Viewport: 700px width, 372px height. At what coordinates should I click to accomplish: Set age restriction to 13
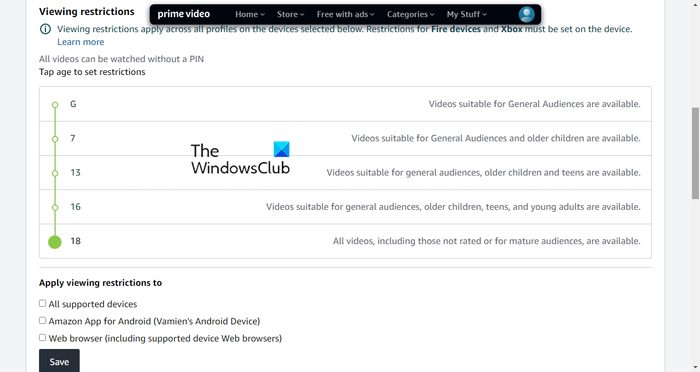click(x=55, y=173)
